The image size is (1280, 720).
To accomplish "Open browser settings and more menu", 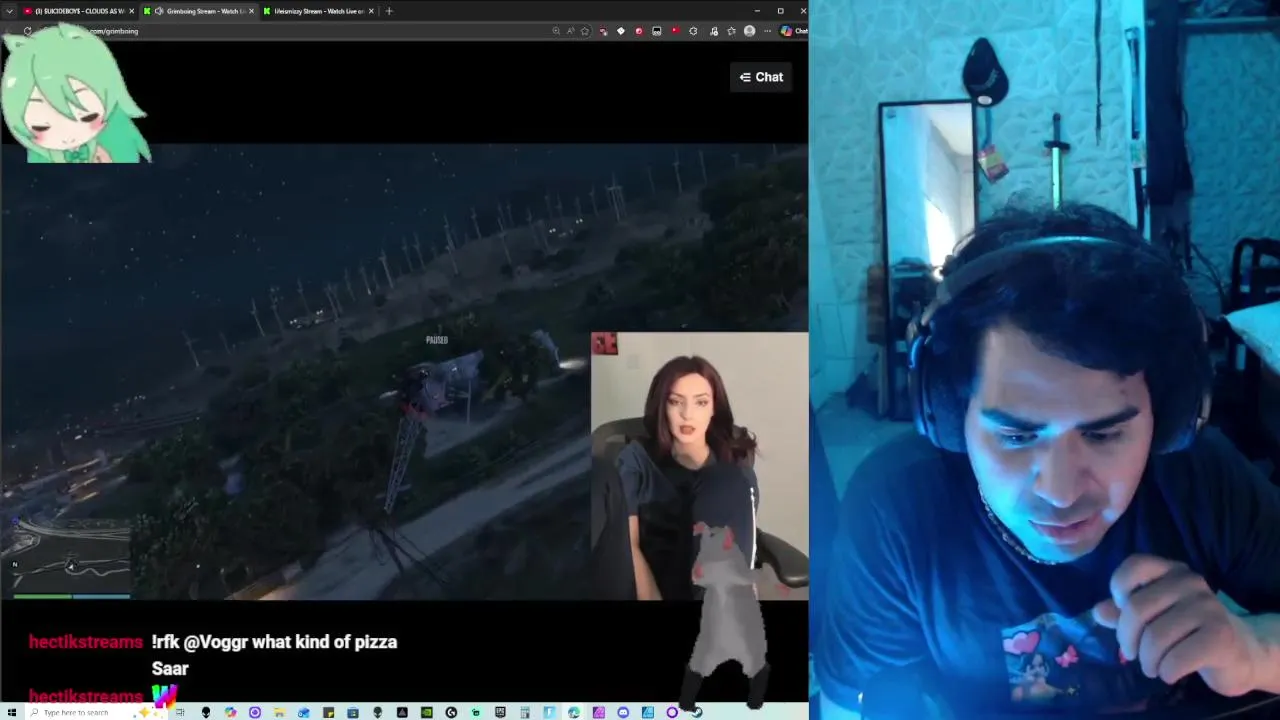I will coord(767,31).
